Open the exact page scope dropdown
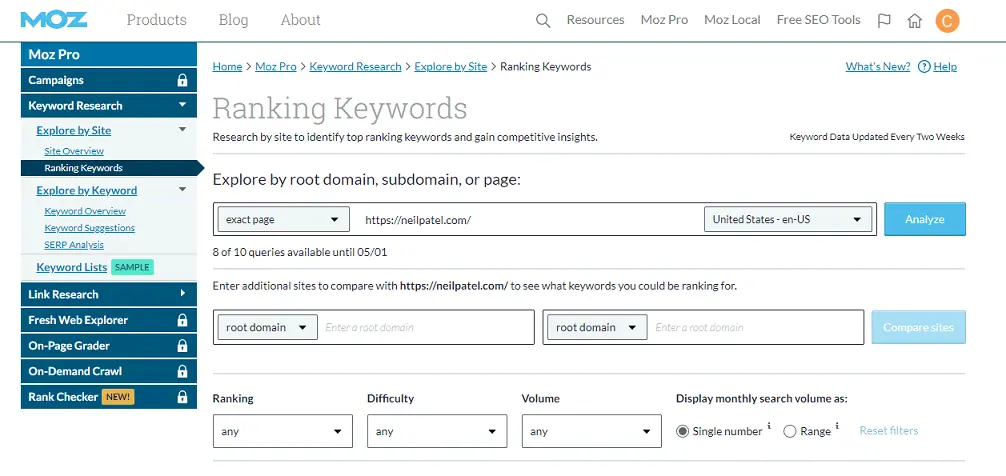Image resolution: width=1006 pixels, height=476 pixels. point(284,219)
